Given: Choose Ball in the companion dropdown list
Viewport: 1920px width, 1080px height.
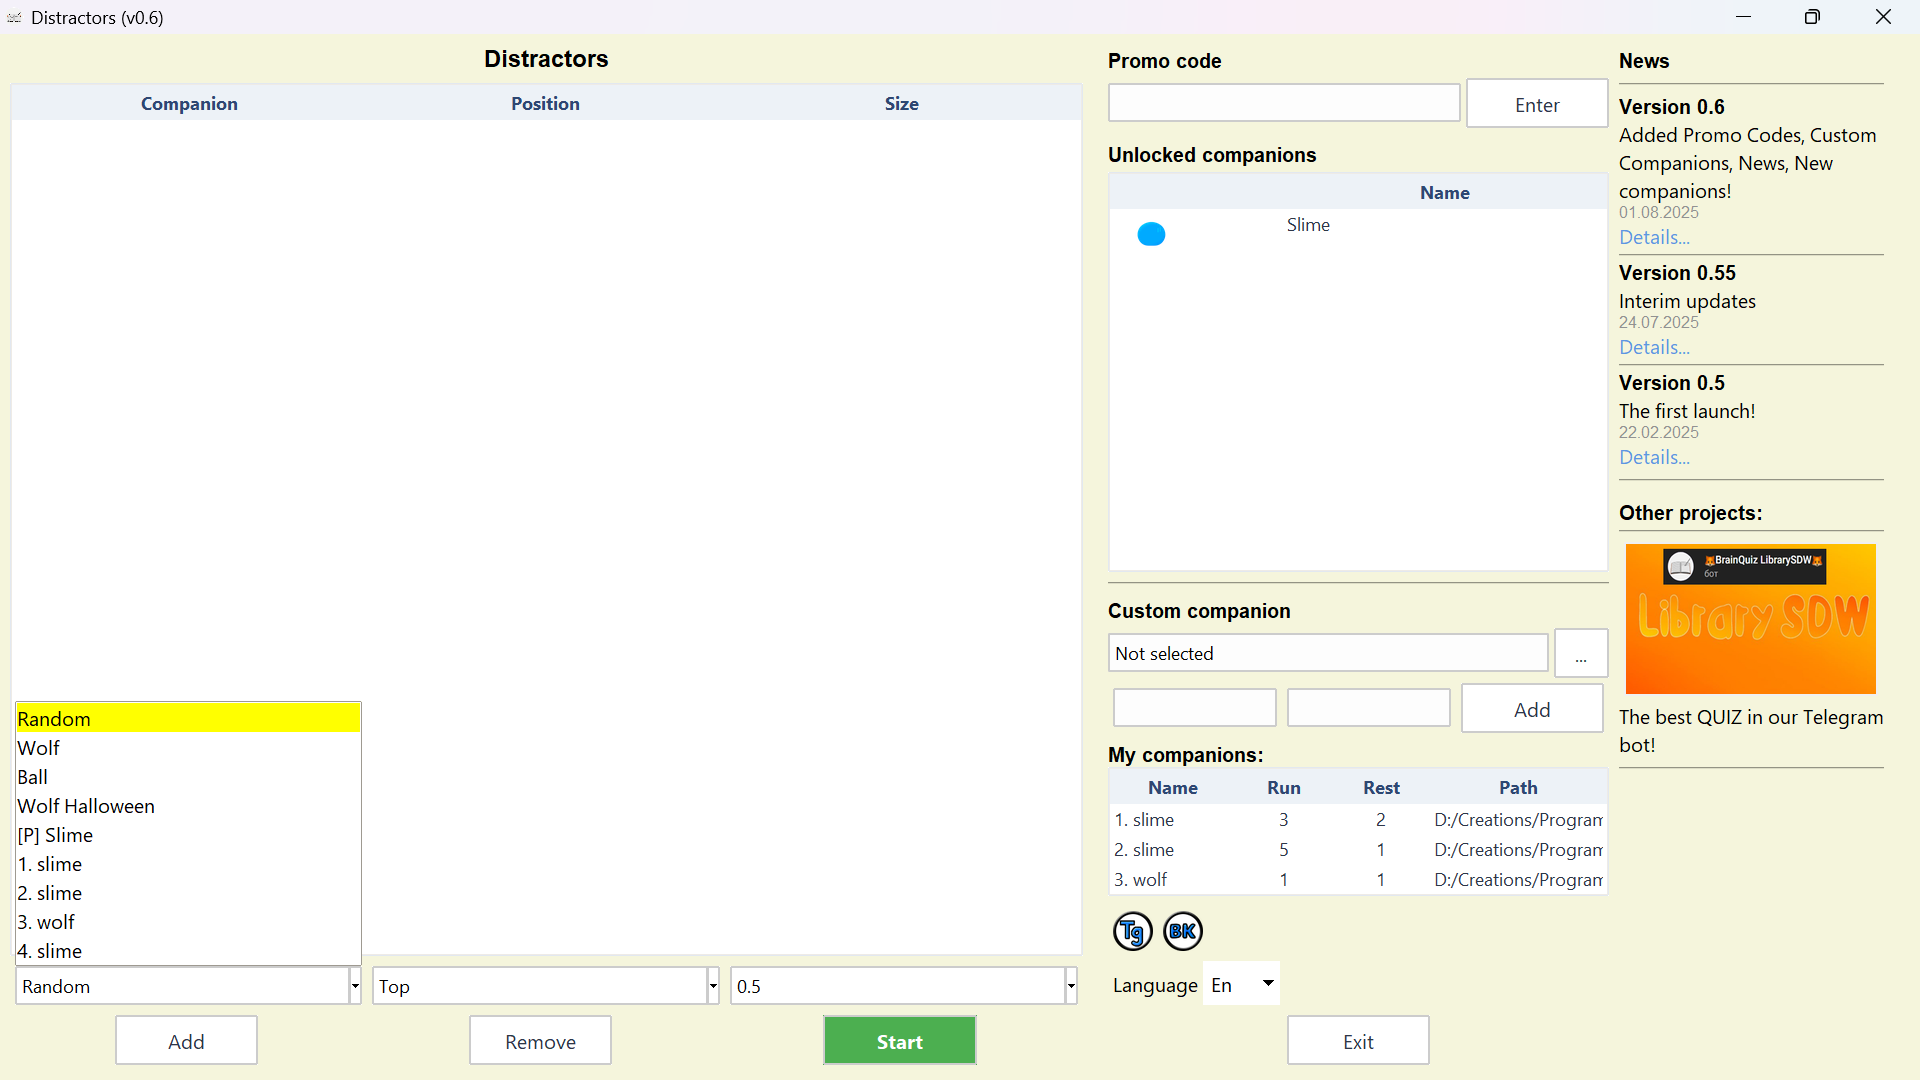Looking at the screenshot, I should tap(33, 777).
